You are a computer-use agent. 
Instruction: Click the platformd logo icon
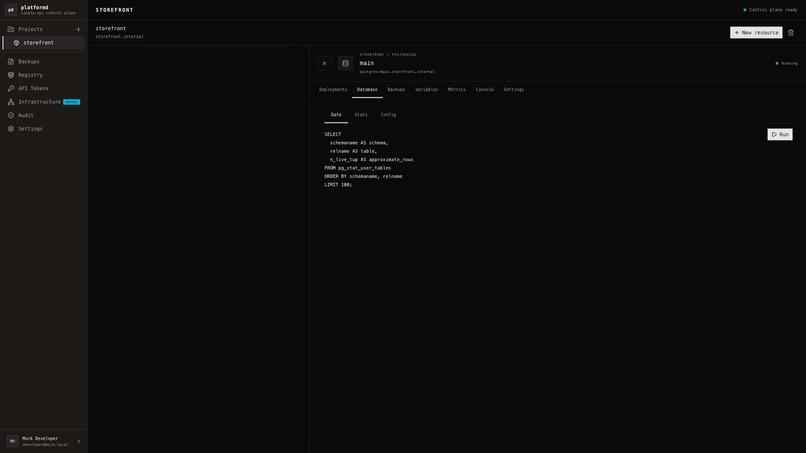tap(11, 10)
